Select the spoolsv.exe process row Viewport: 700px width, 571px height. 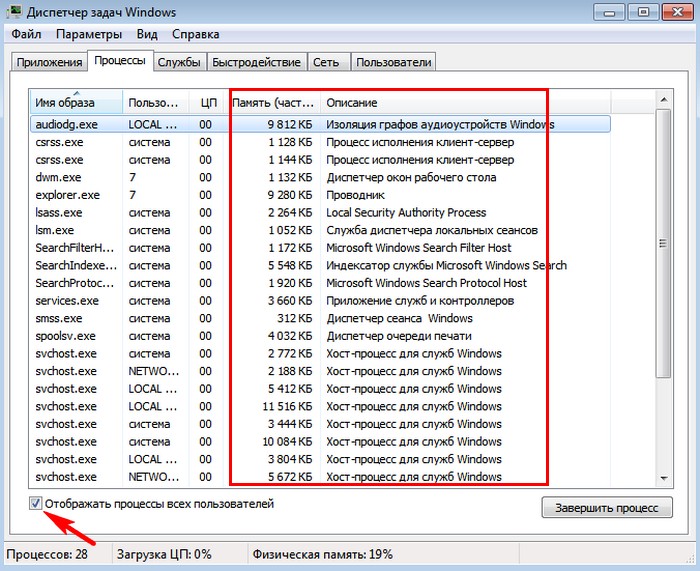65,336
